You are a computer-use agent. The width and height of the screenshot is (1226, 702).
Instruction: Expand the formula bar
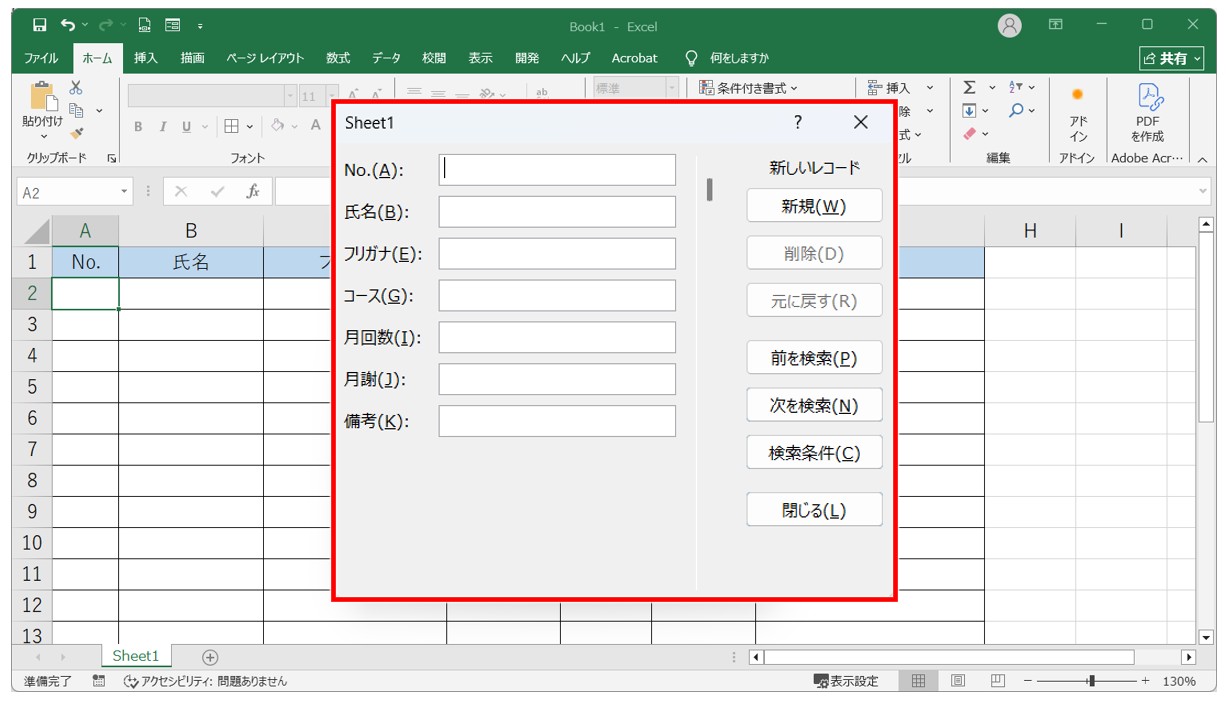pyautogui.click(x=1202, y=191)
